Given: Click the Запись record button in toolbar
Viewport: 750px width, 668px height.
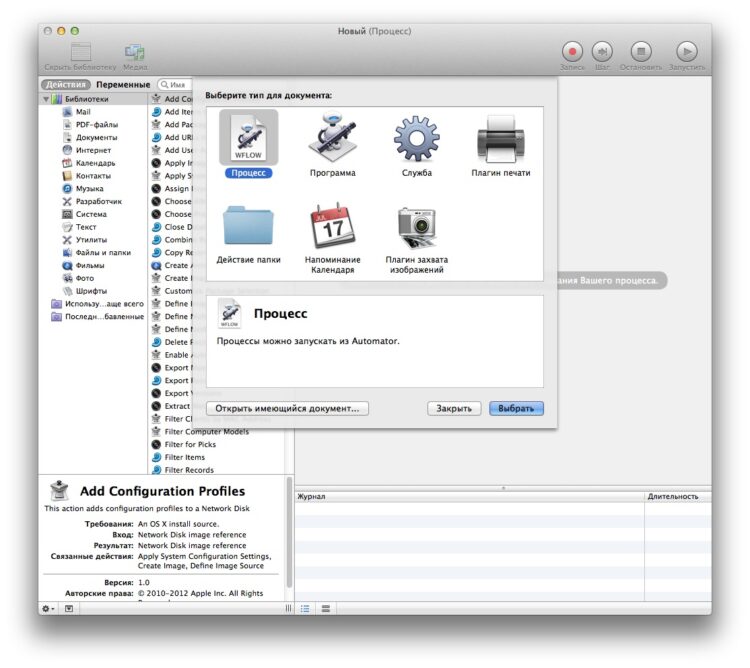Looking at the screenshot, I should tap(573, 51).
